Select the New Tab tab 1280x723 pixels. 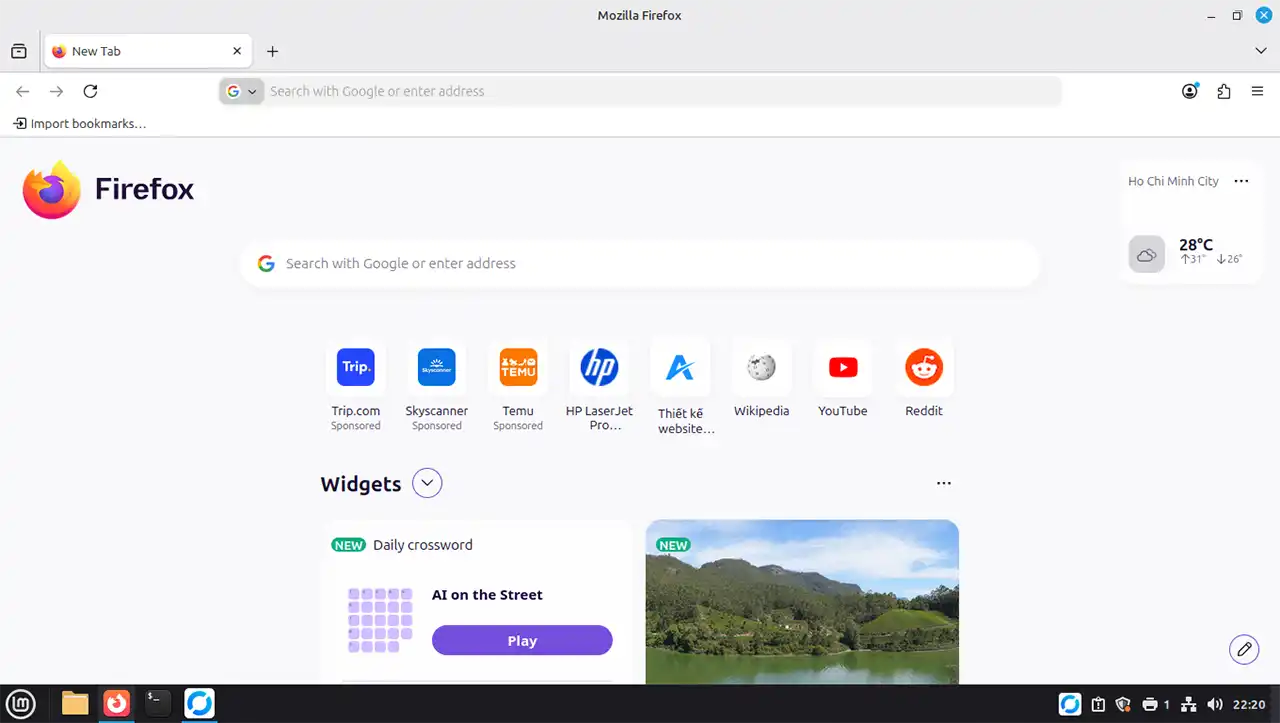tap(147, 51)
